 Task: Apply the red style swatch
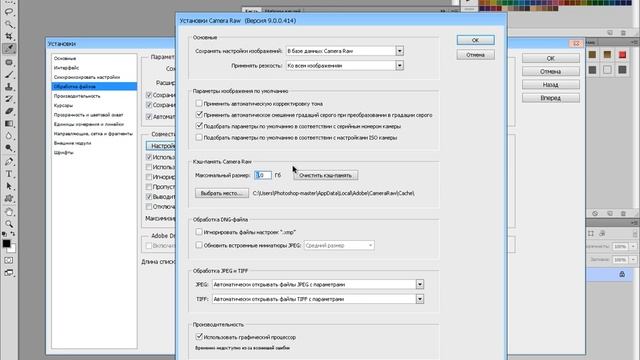pos(622,55)
